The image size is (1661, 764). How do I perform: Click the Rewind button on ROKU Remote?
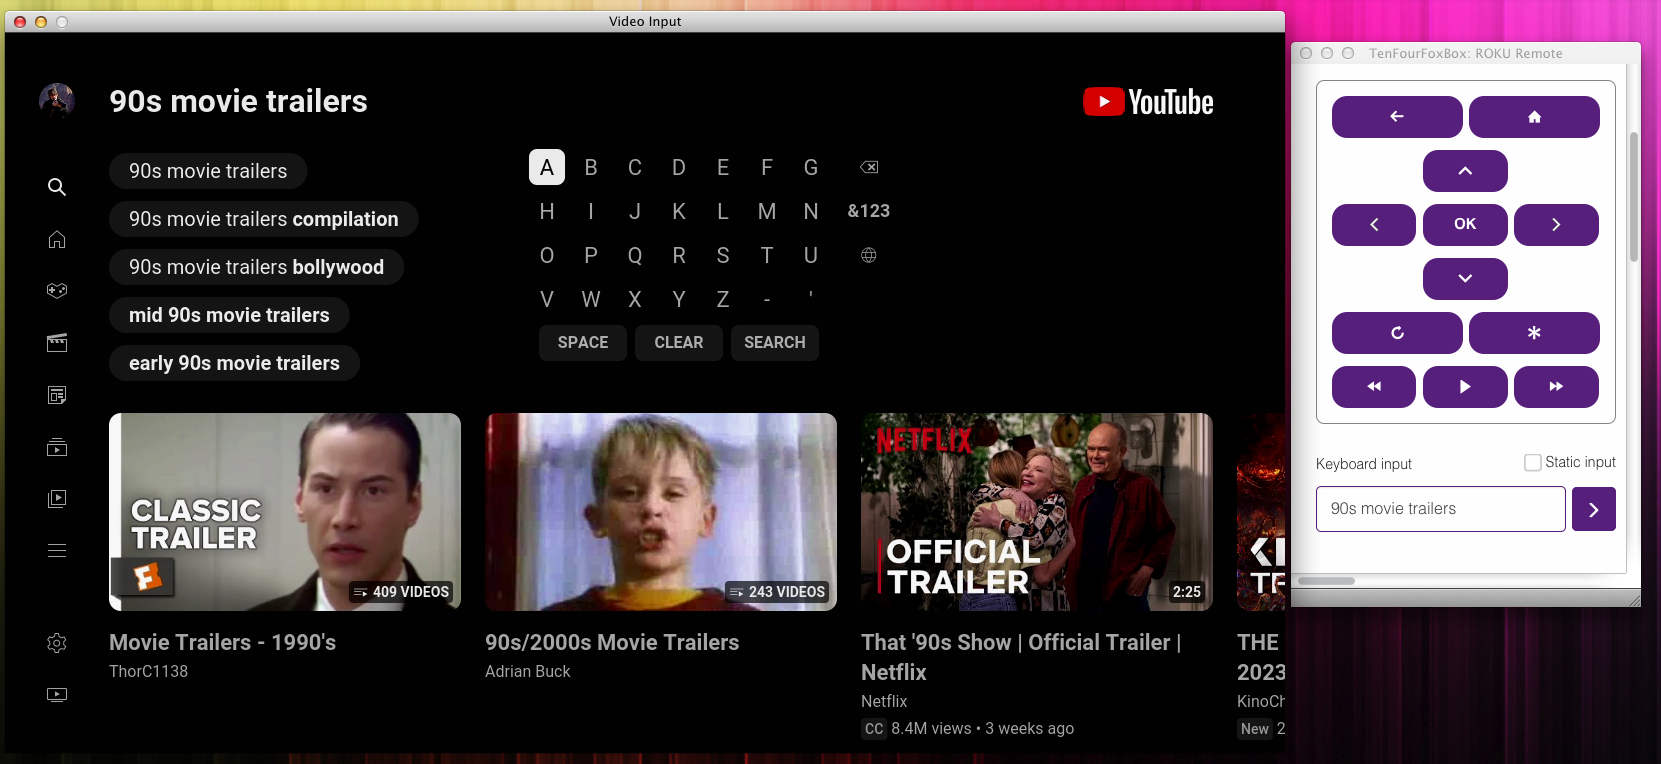coord(1374,387)
